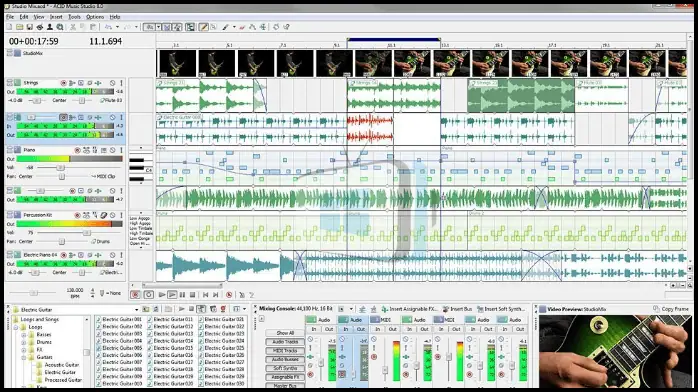This screenshot has height=392, width=698.
Task: Click Copy Frame in Video Preview
Action: pyautogui.click(x=671, y=309)
